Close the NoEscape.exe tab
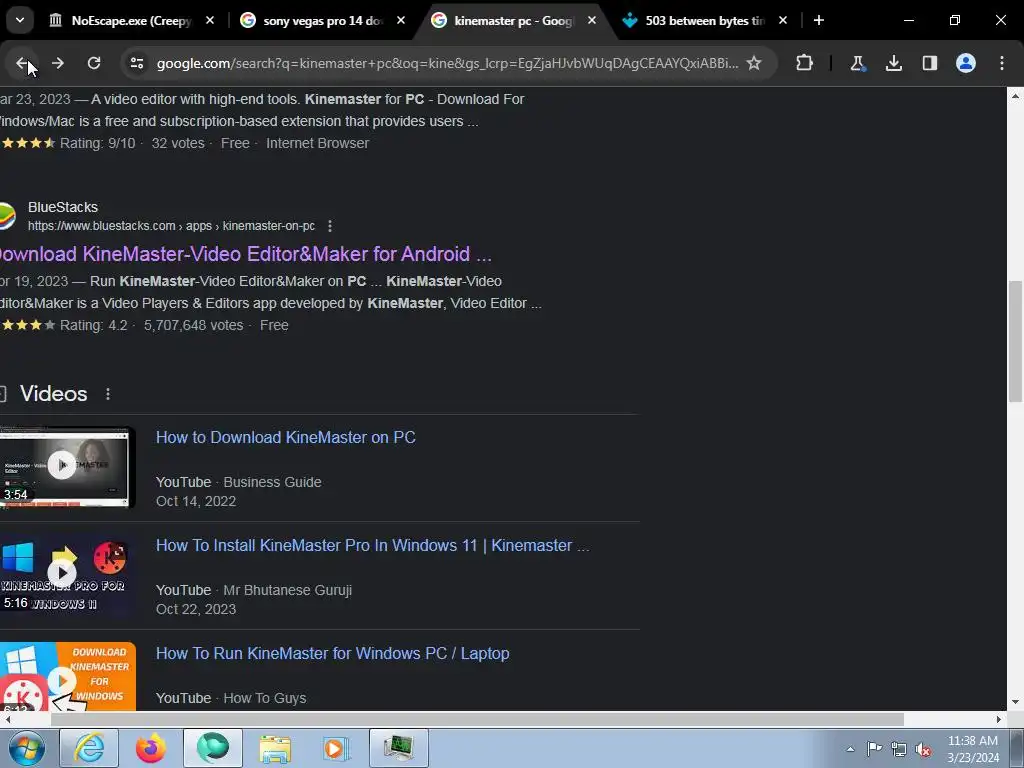Screen dimensions: 1024x768 point(210,21)
